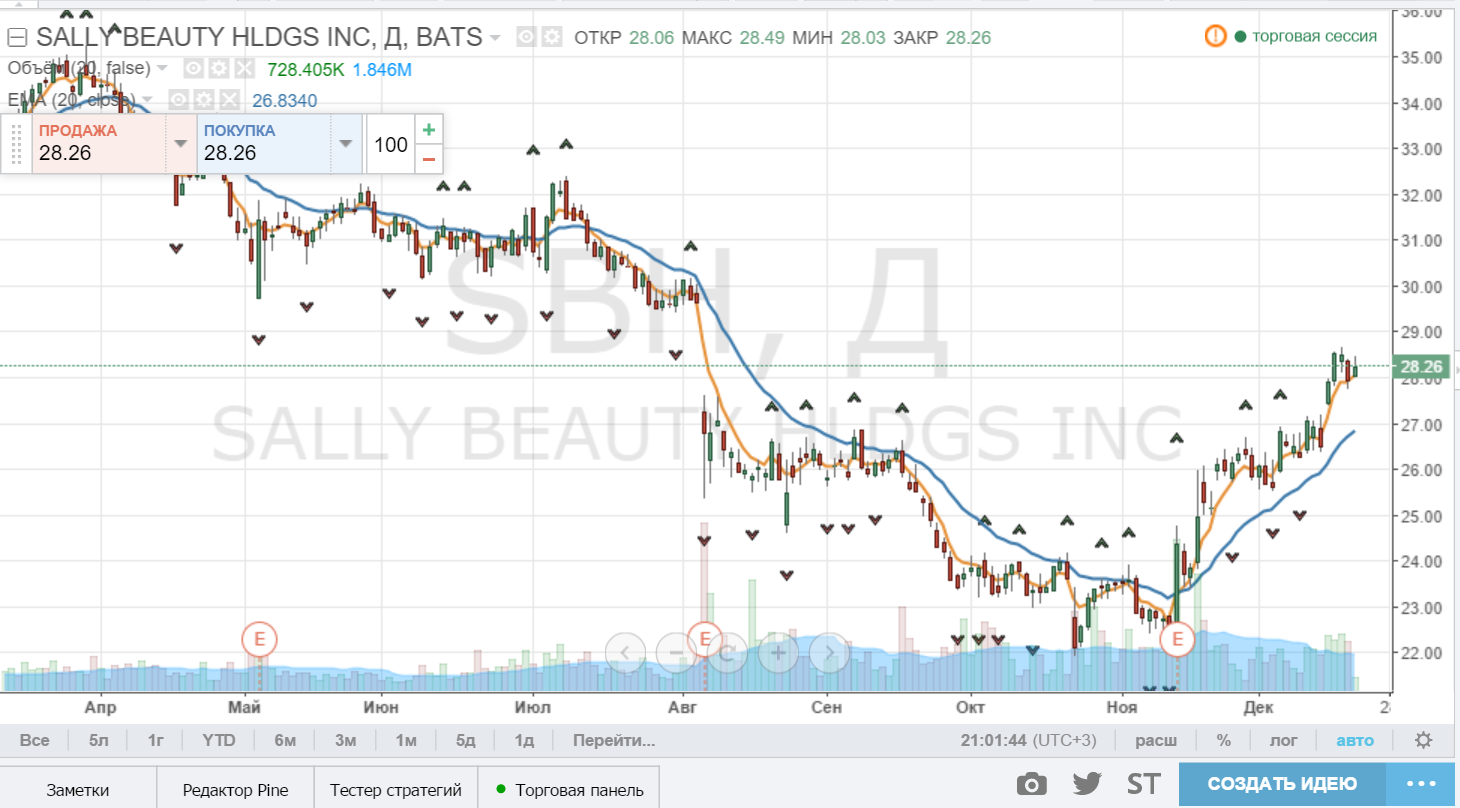Open chart scale settings gear icon
Viewport: 1460px width, 808px height.
1423,741
